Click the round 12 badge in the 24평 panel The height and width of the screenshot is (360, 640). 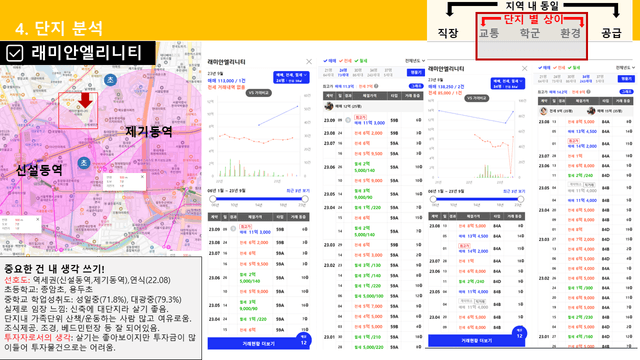304,340
